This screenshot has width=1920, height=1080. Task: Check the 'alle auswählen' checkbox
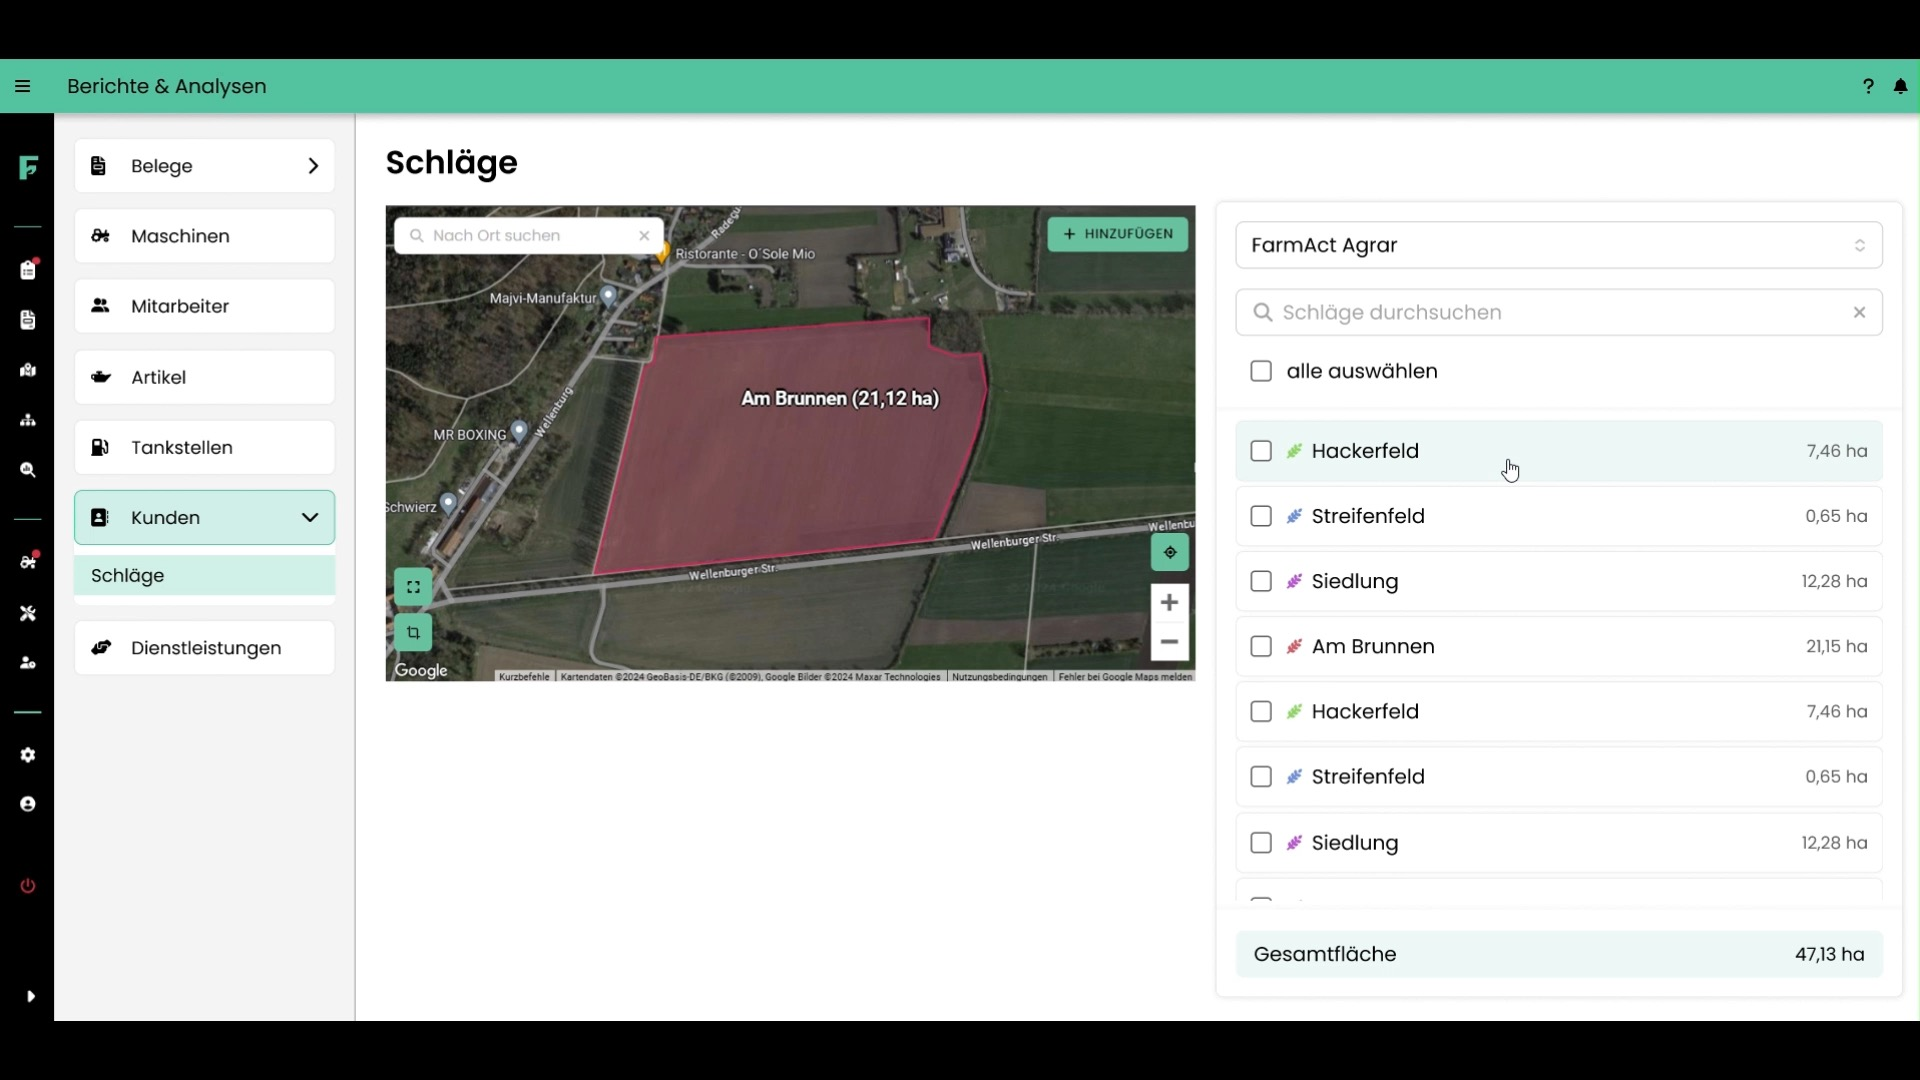(x=1261, y=371)
